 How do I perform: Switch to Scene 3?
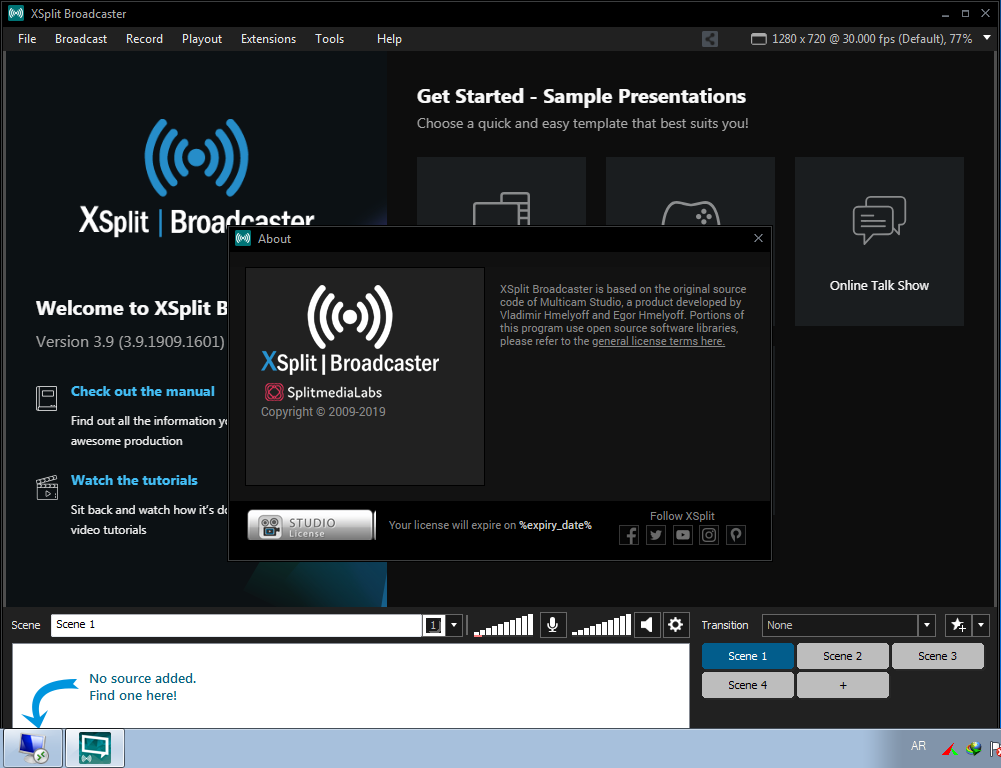(937, 656)
